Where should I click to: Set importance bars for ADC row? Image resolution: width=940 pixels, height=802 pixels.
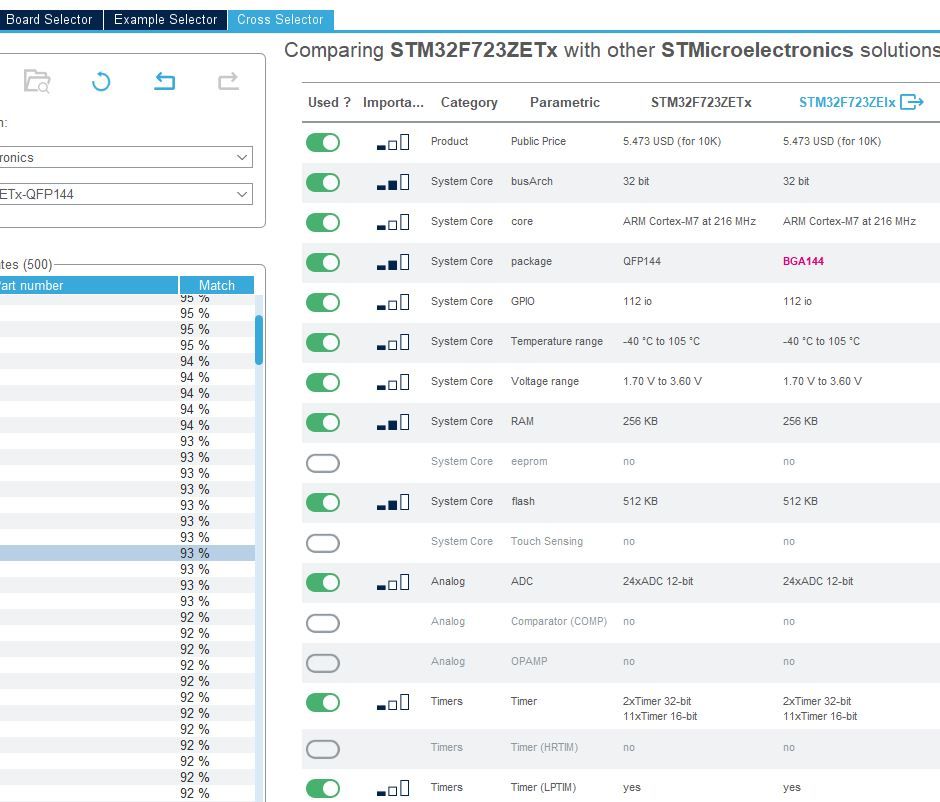coord(393,583)
